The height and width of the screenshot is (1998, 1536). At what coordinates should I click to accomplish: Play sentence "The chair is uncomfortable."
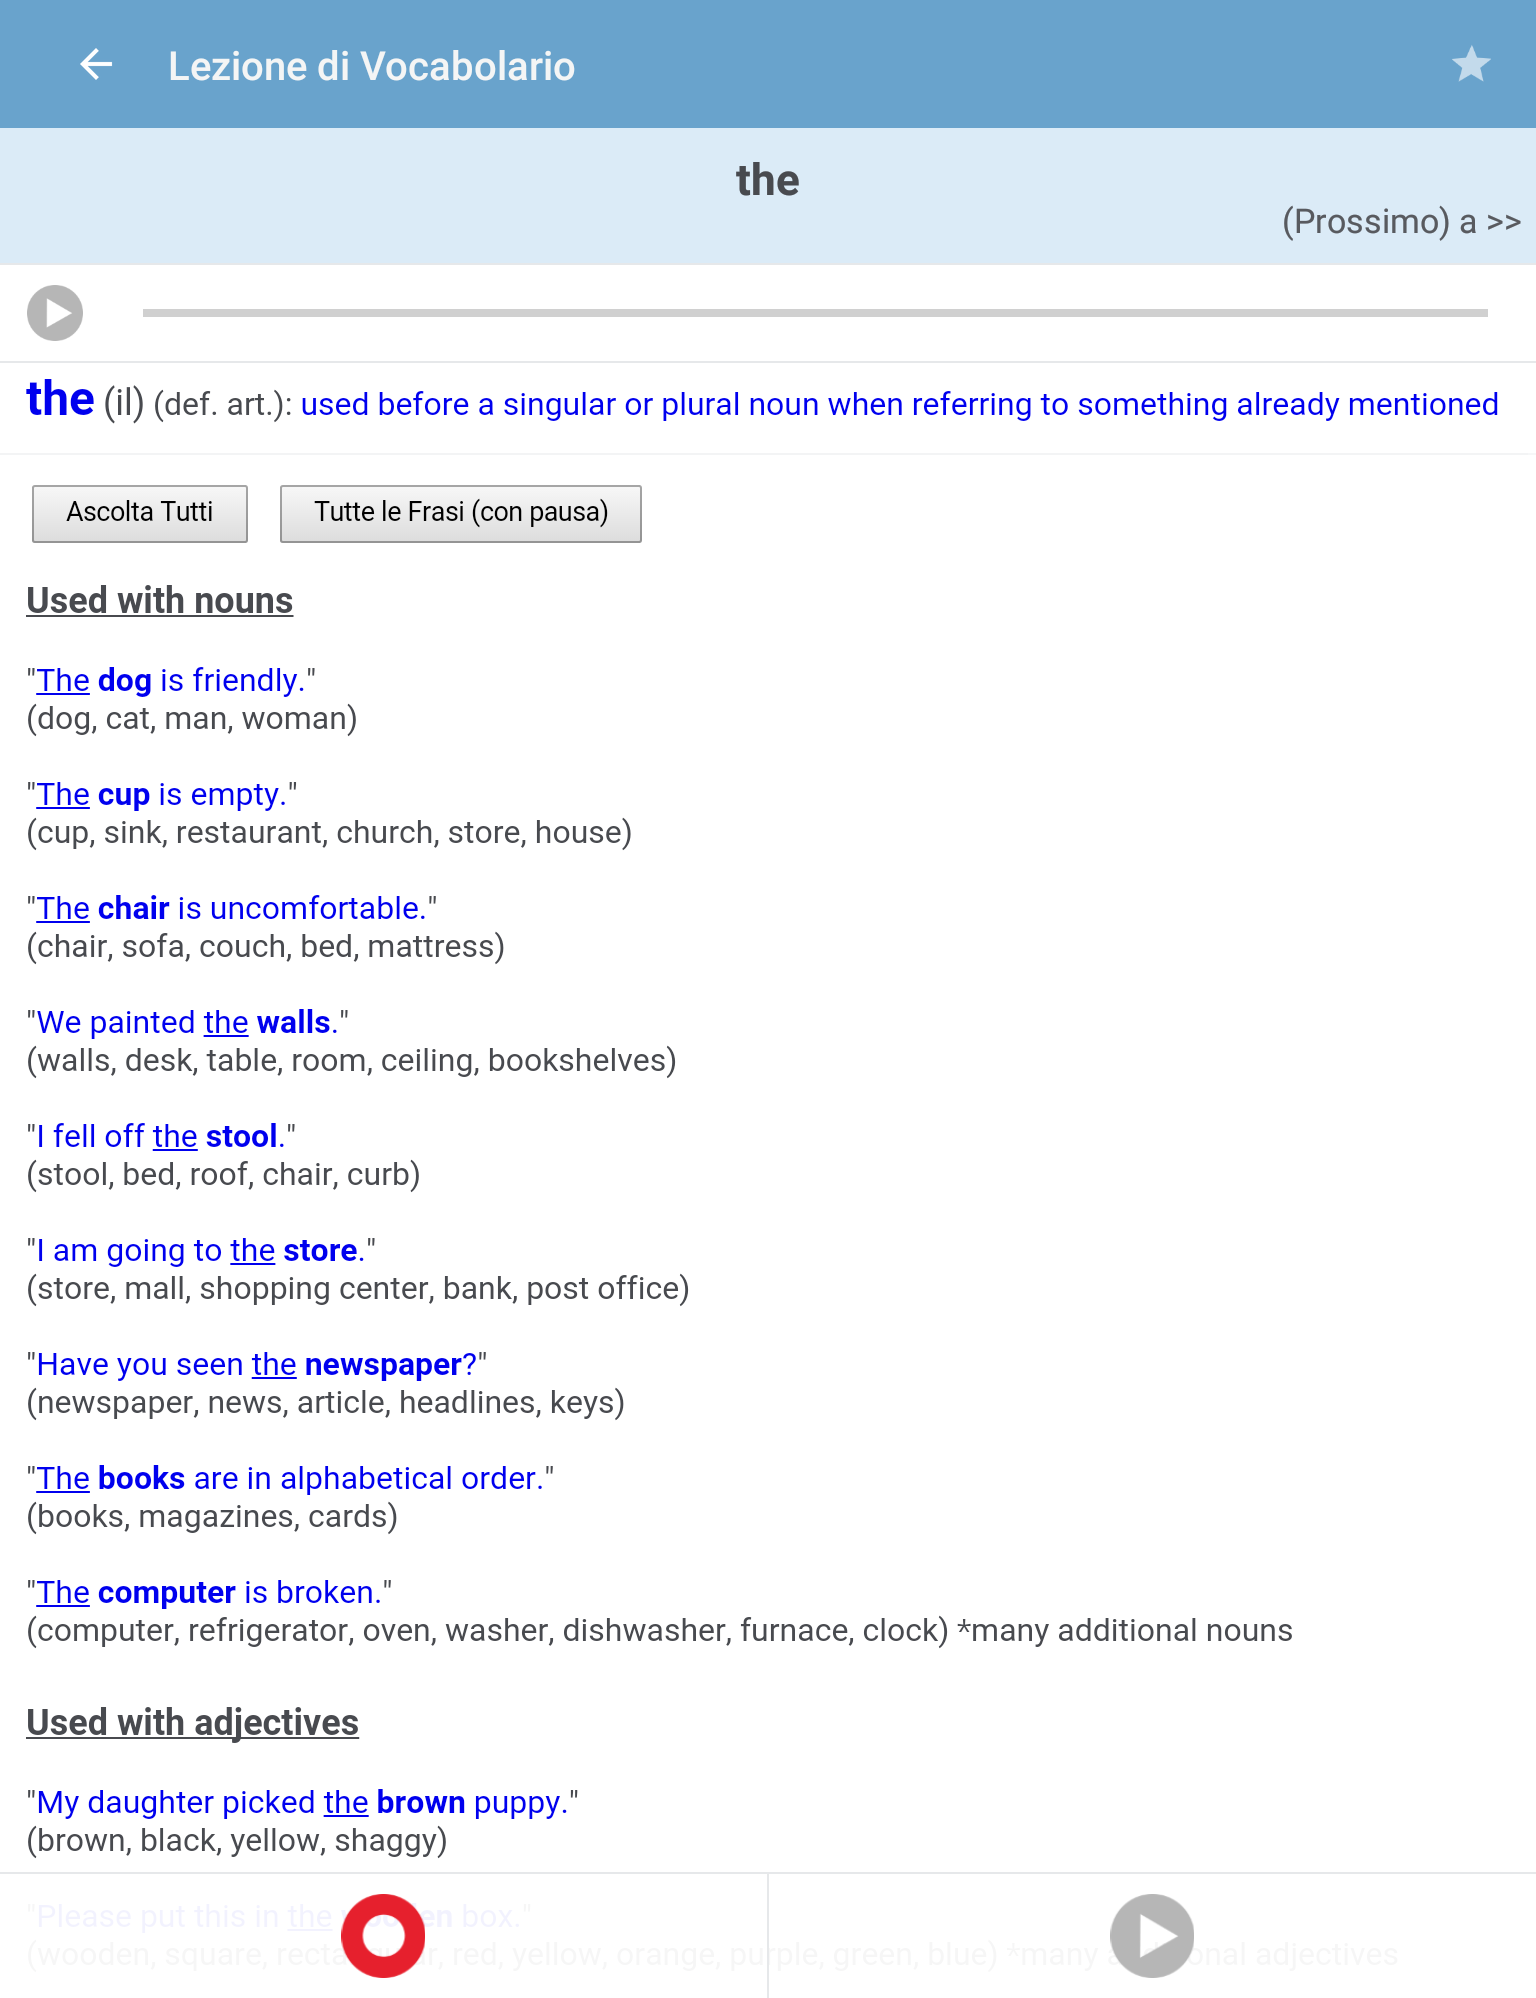tap(232, 908)
